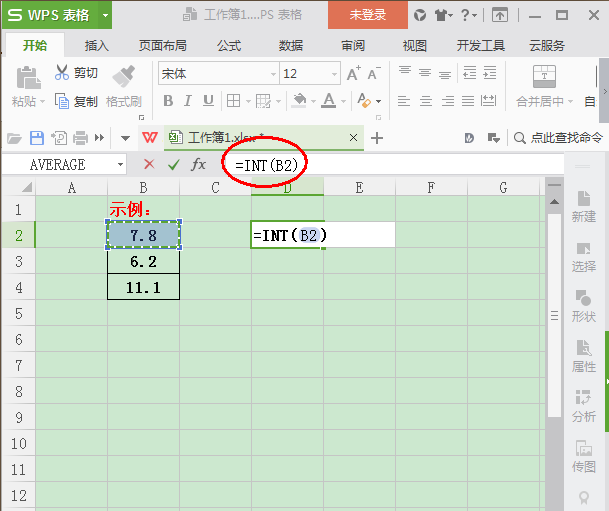Toggle underline formatting
The width and height of the screenshot is (609, 511).
pyautogui.click(x=209, y=101)
